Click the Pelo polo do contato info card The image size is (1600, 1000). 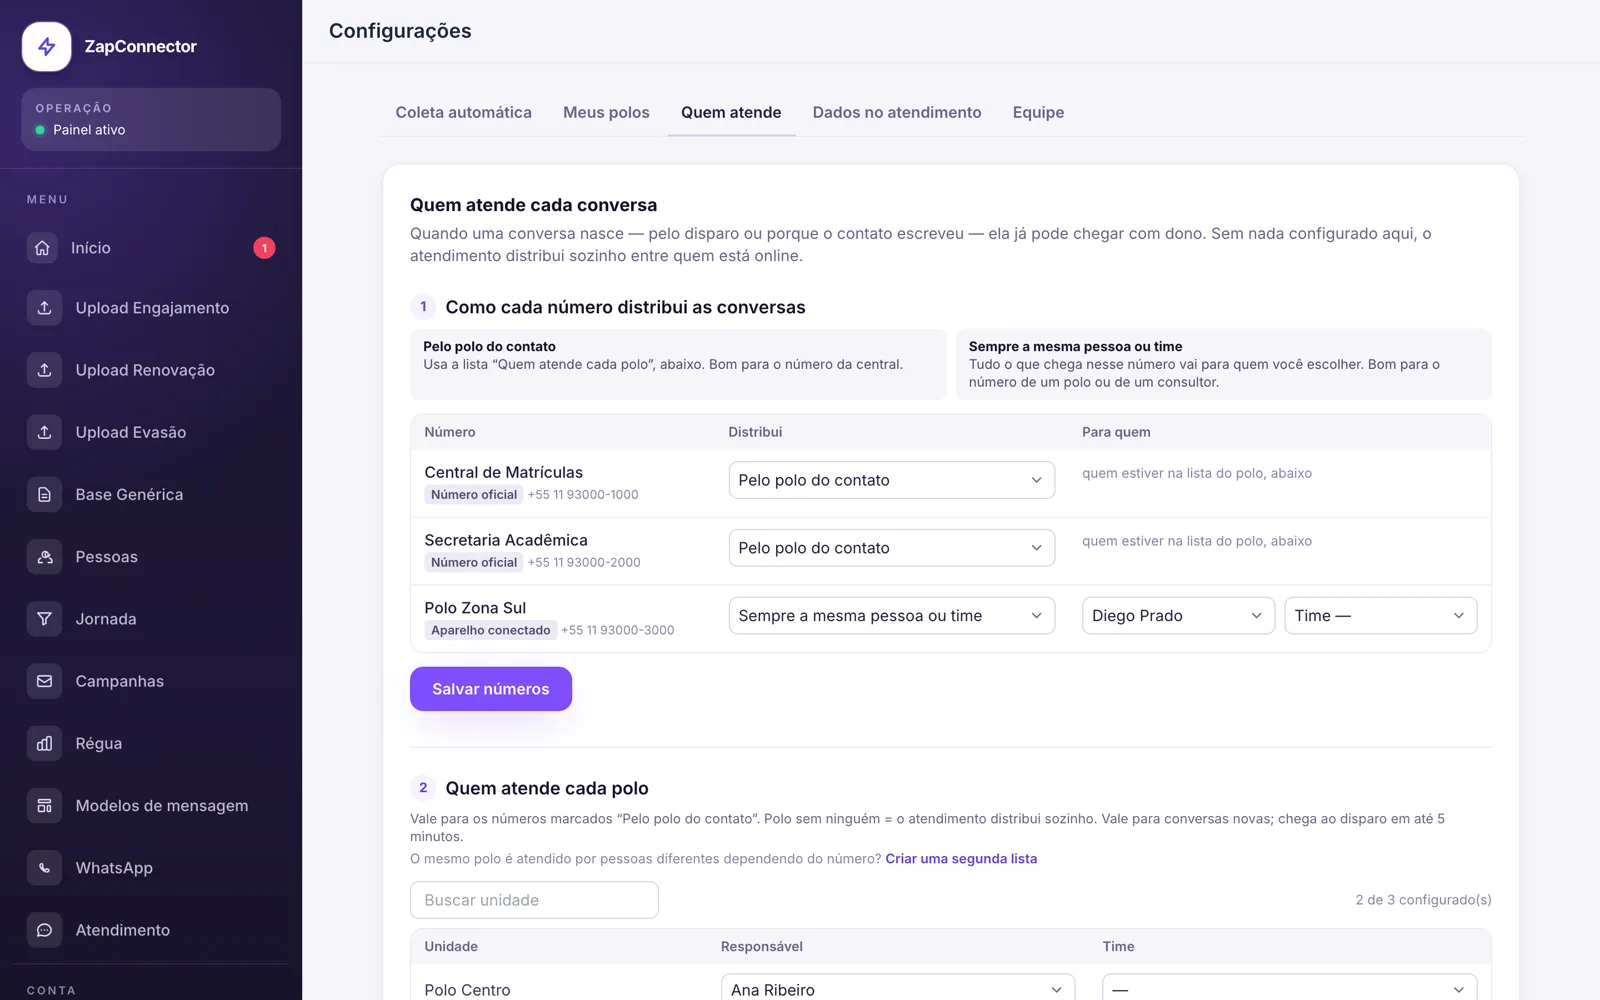coord(678,364)
